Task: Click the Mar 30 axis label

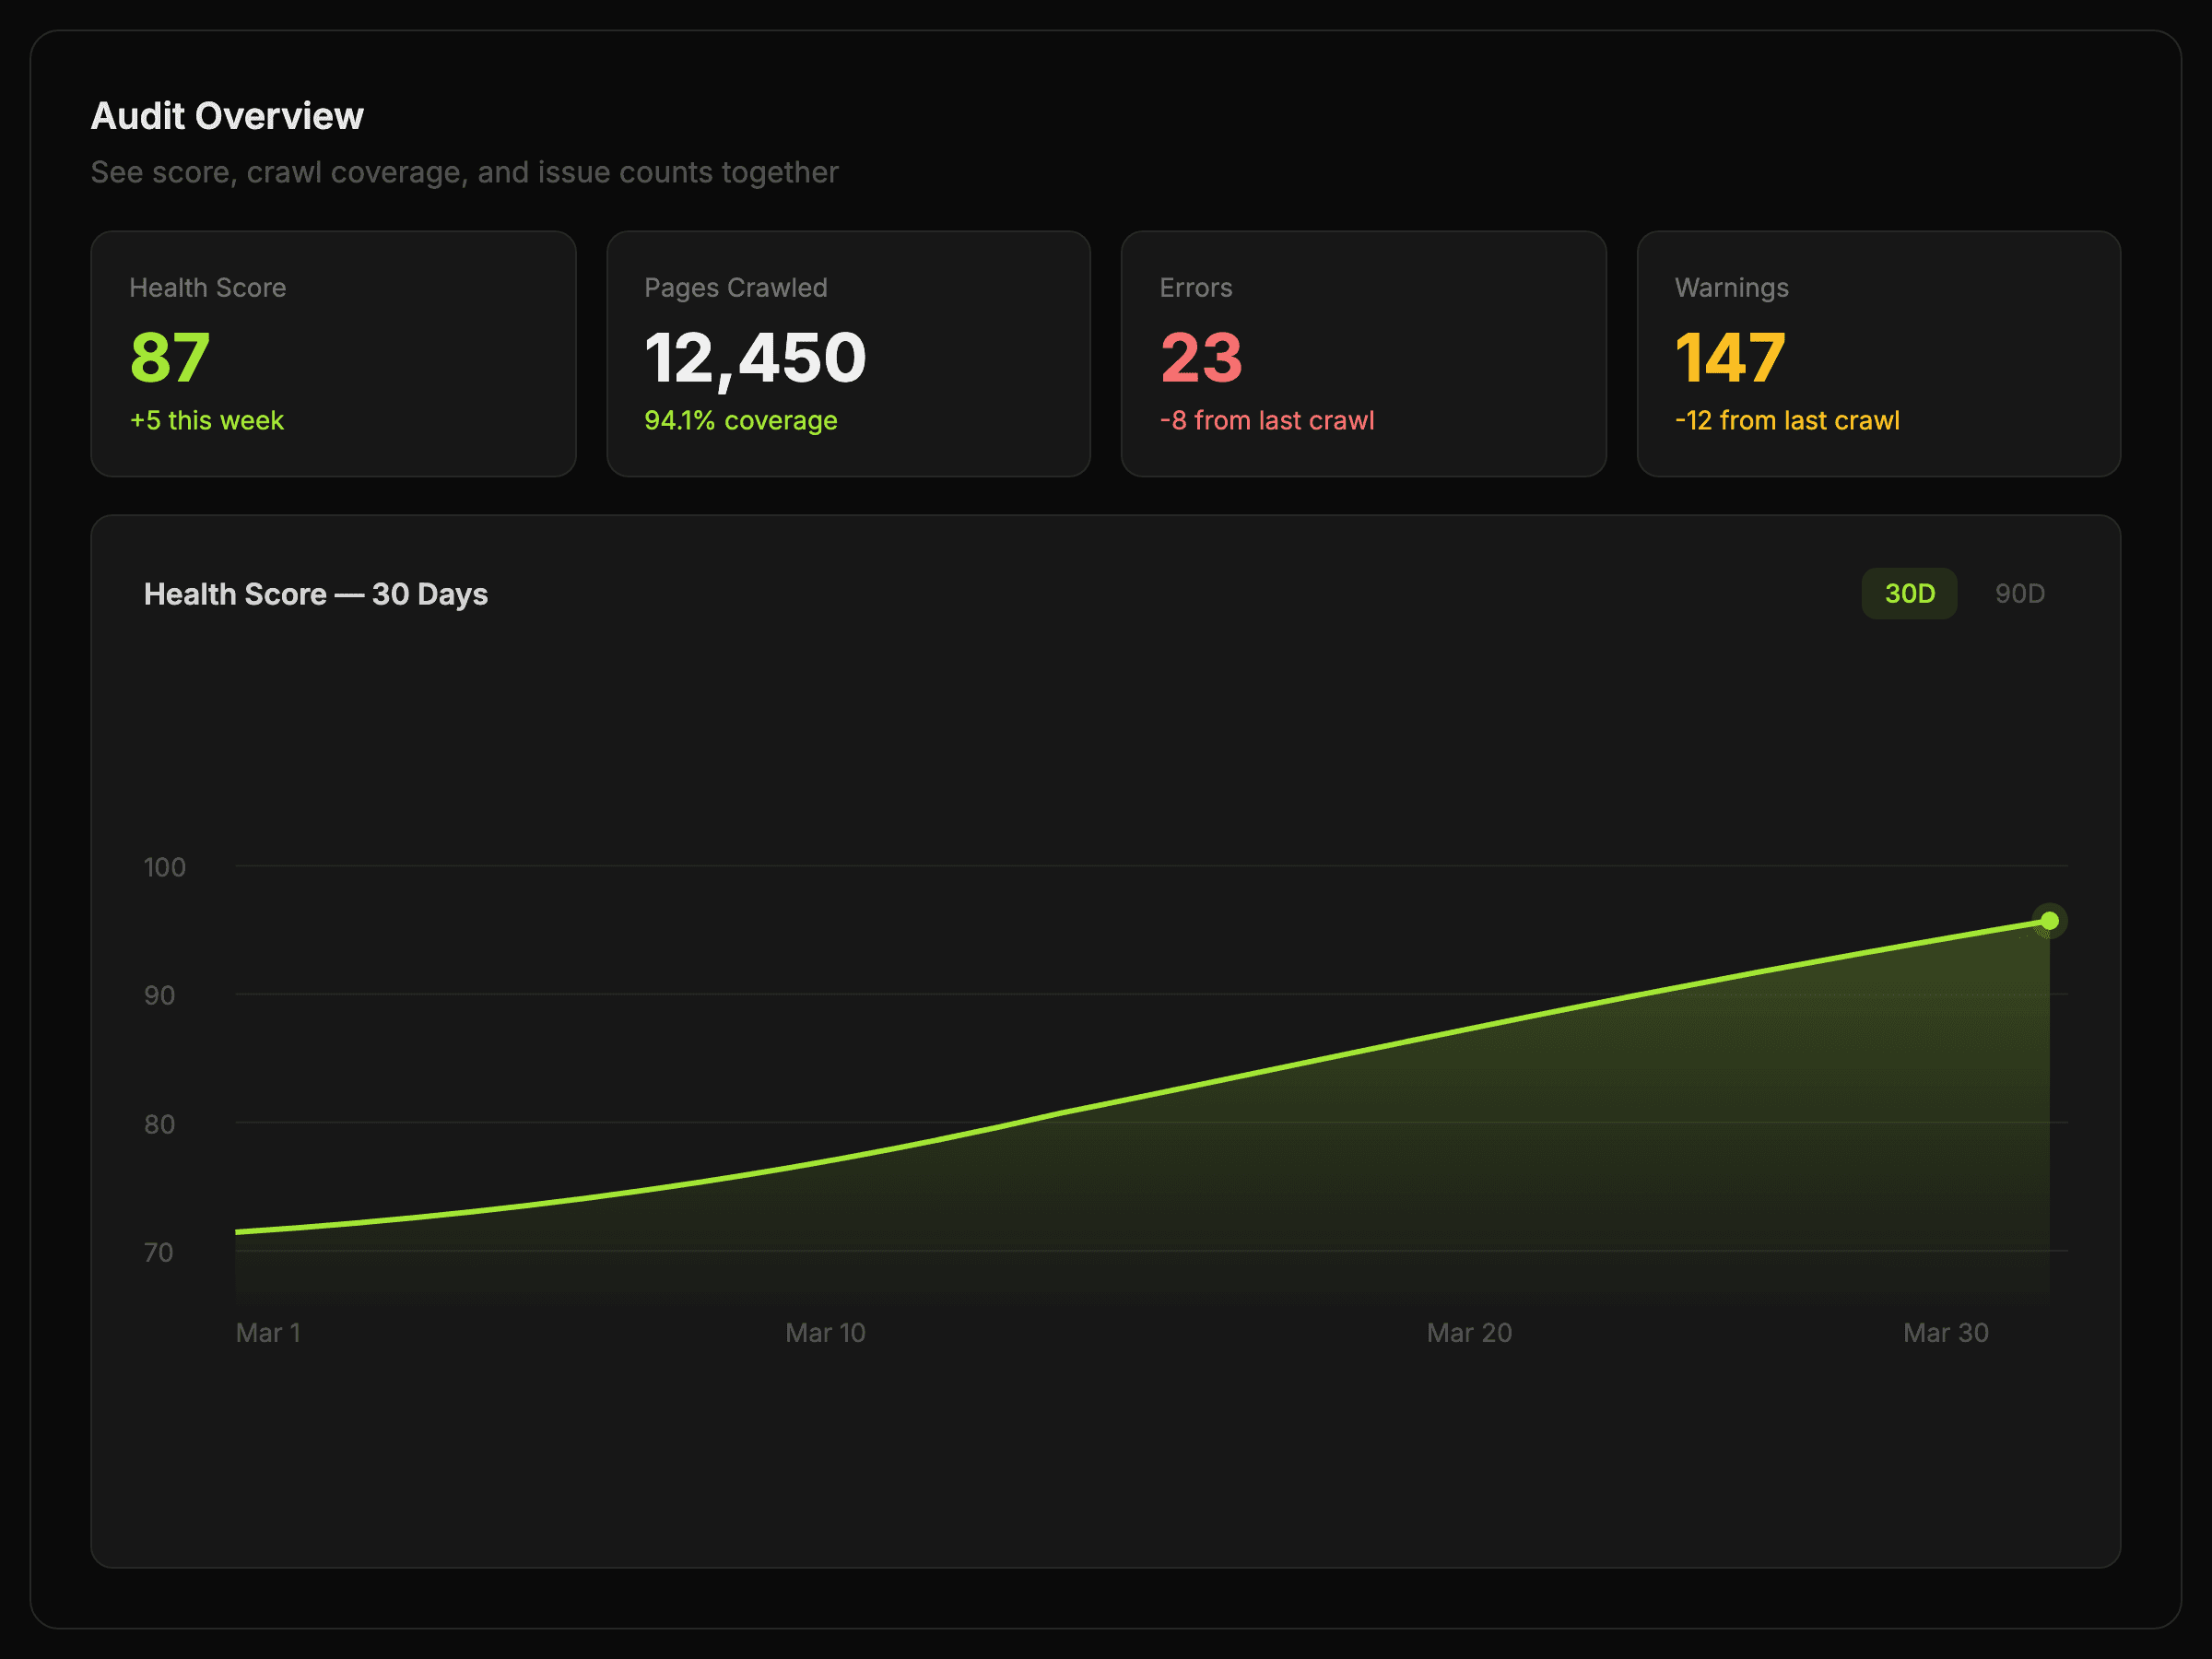Action: click(x=1945, y=1332)
